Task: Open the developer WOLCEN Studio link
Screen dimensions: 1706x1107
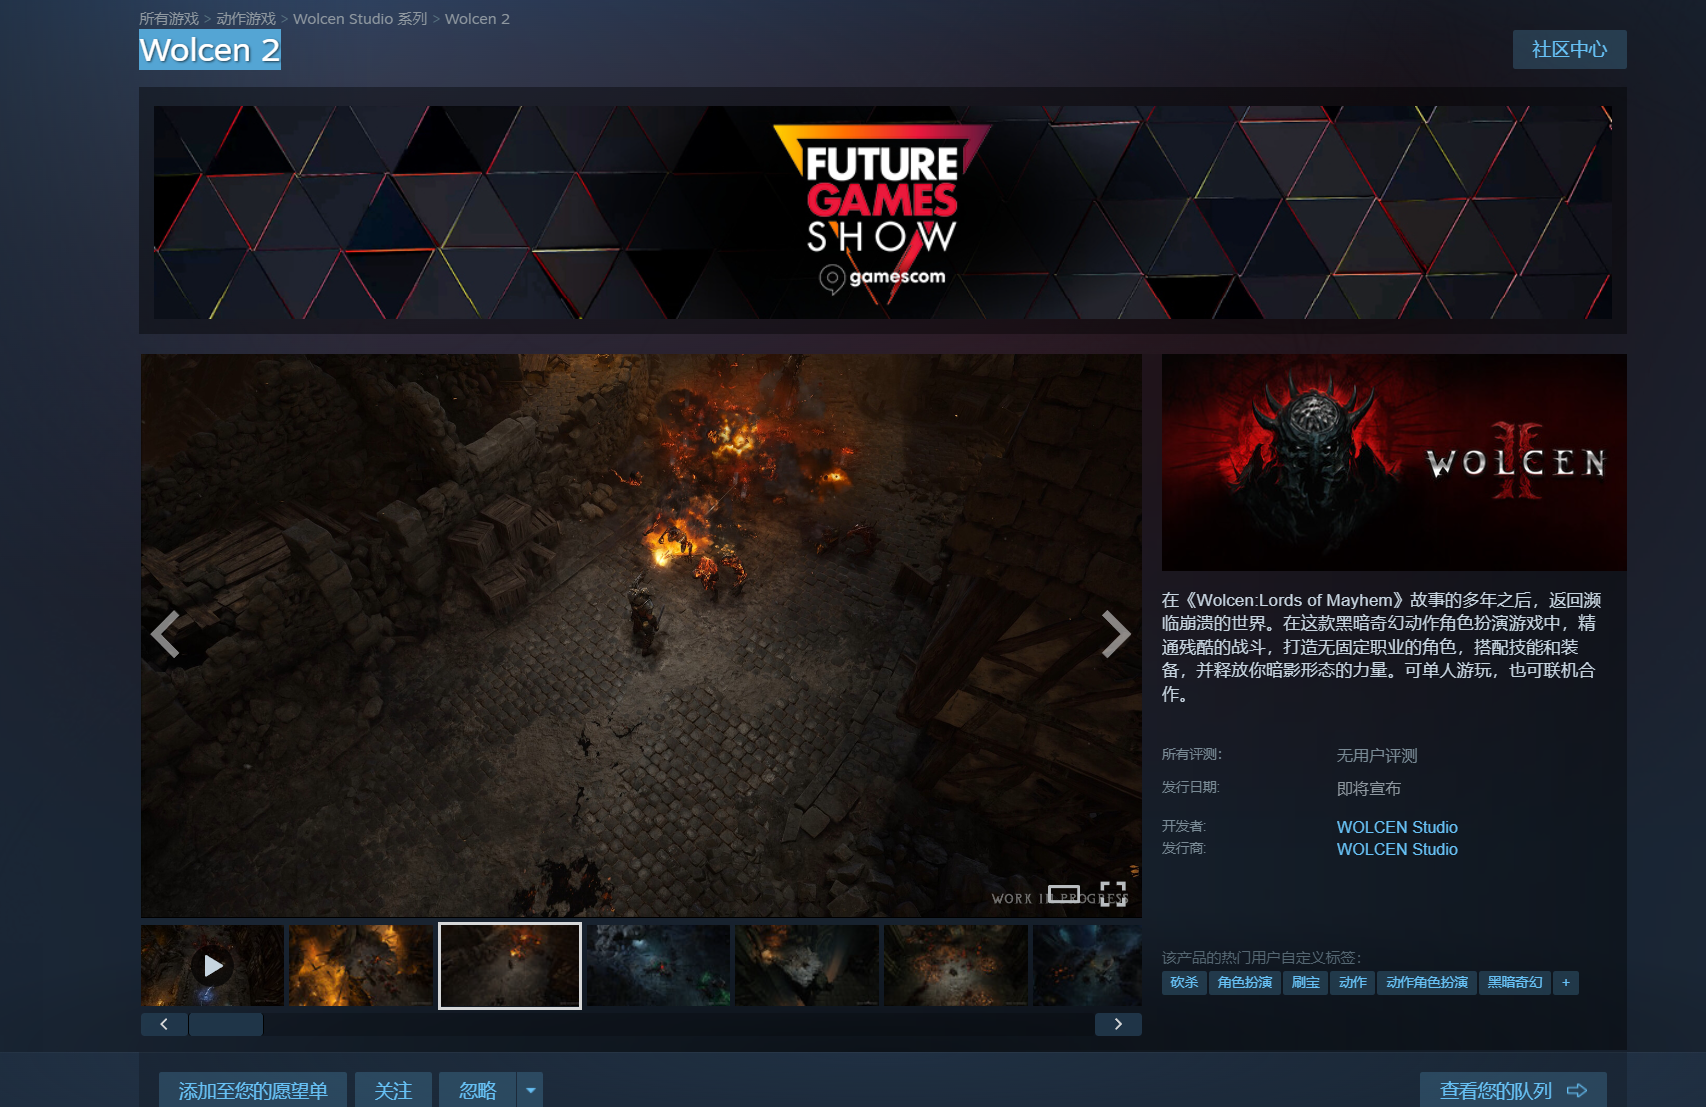Action: pos(1397,827)
